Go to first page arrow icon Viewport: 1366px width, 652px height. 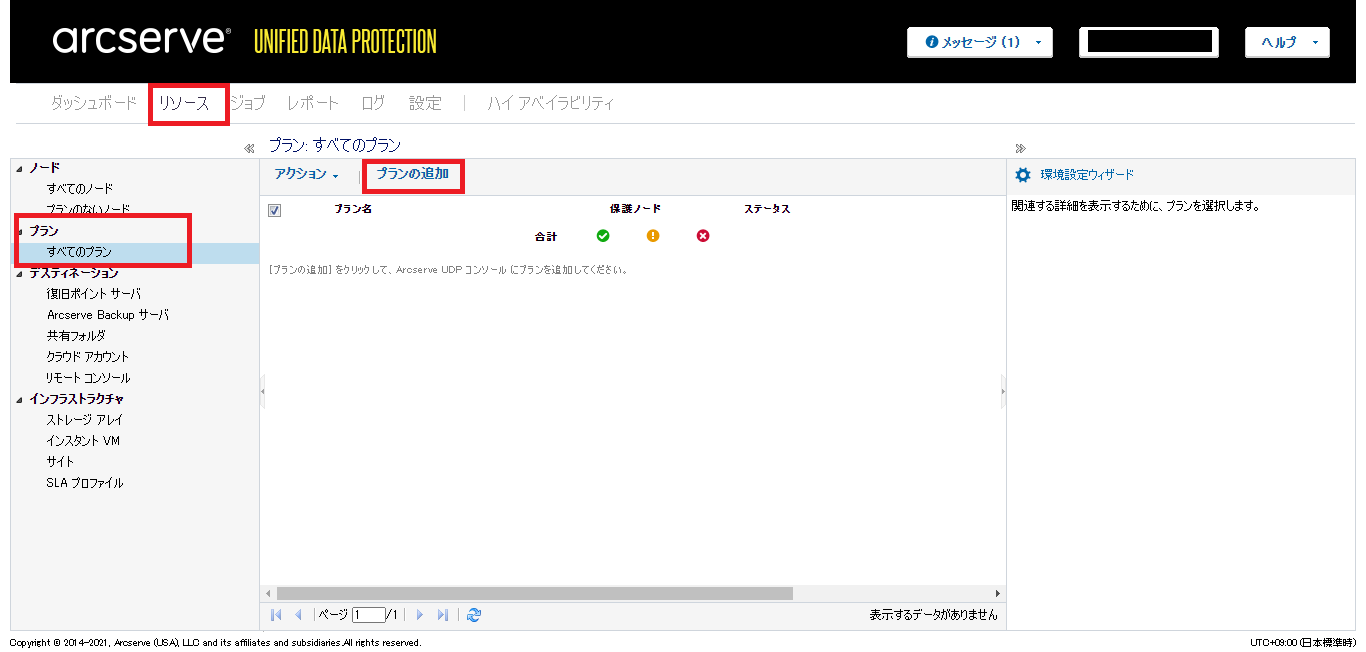276,615
